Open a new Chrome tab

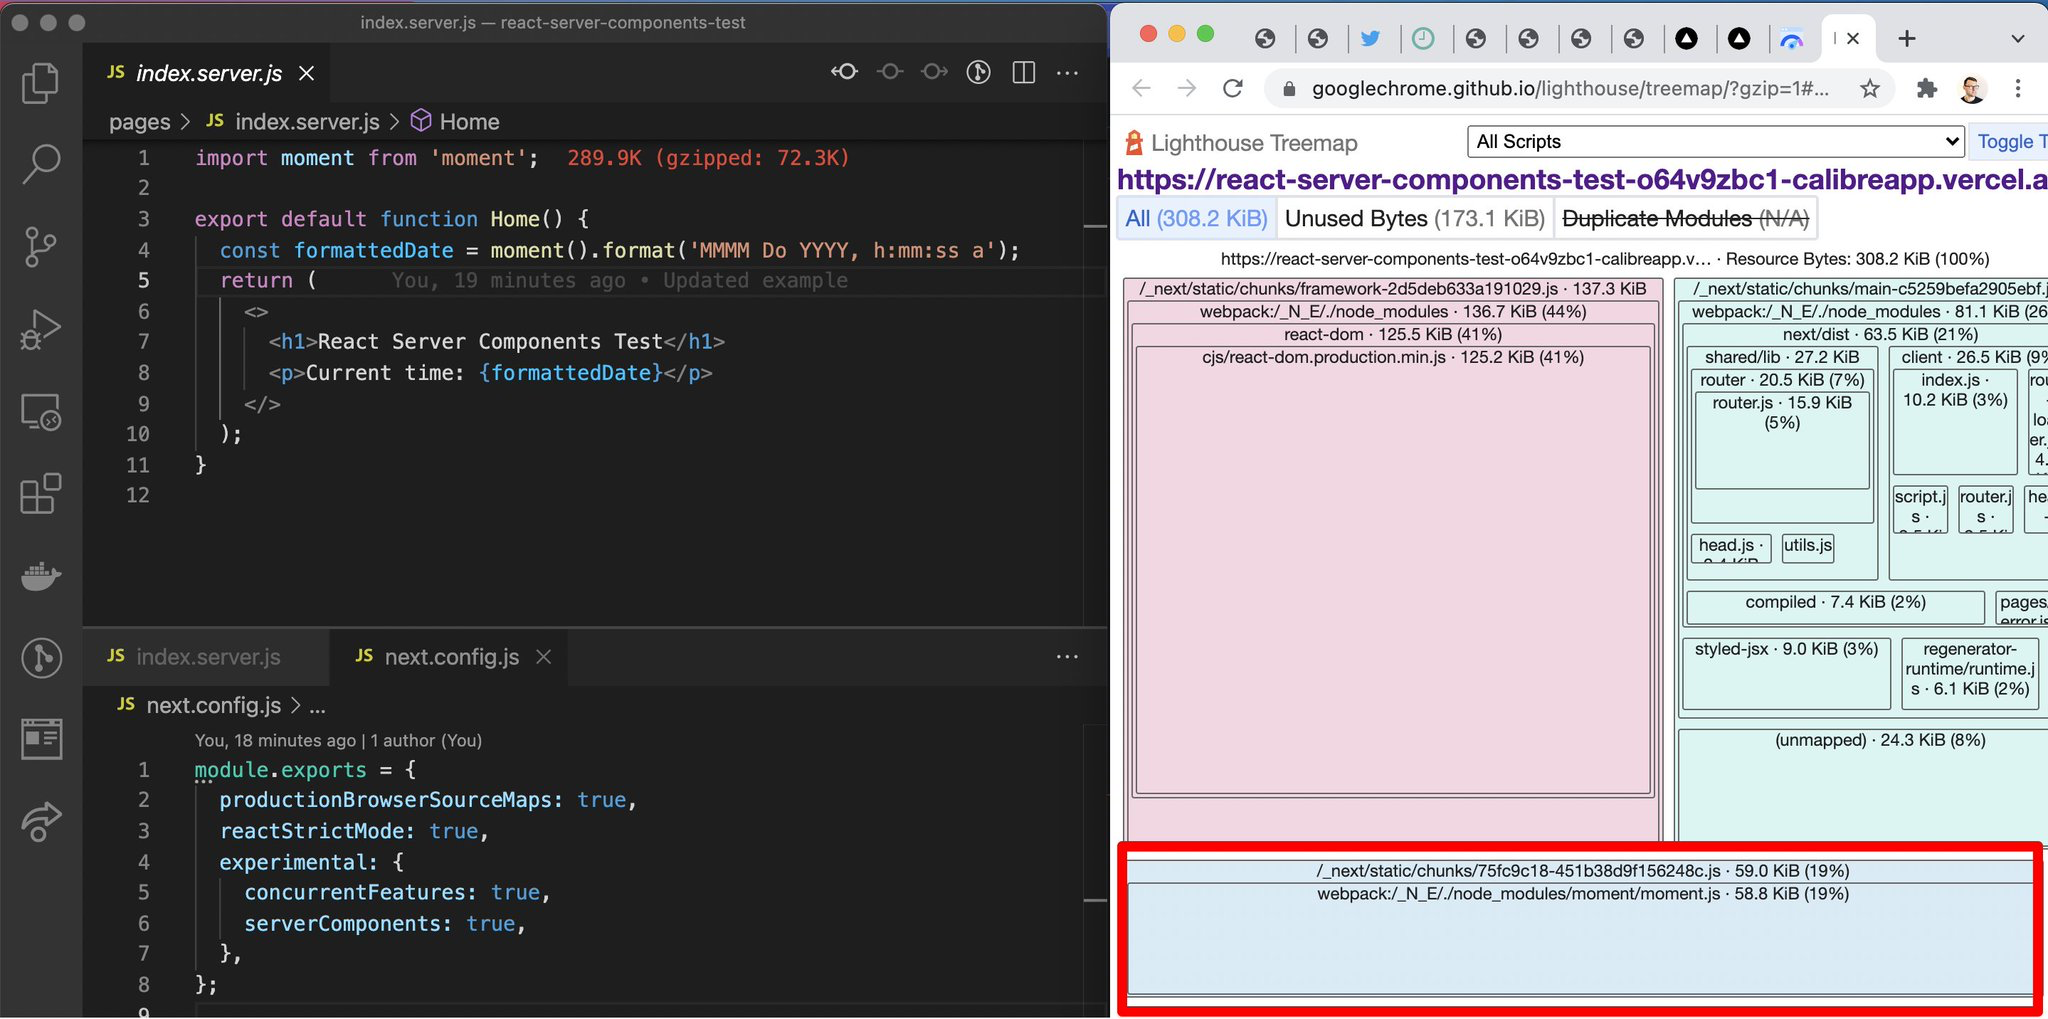pyautogui.click(x=1907, y=38)
